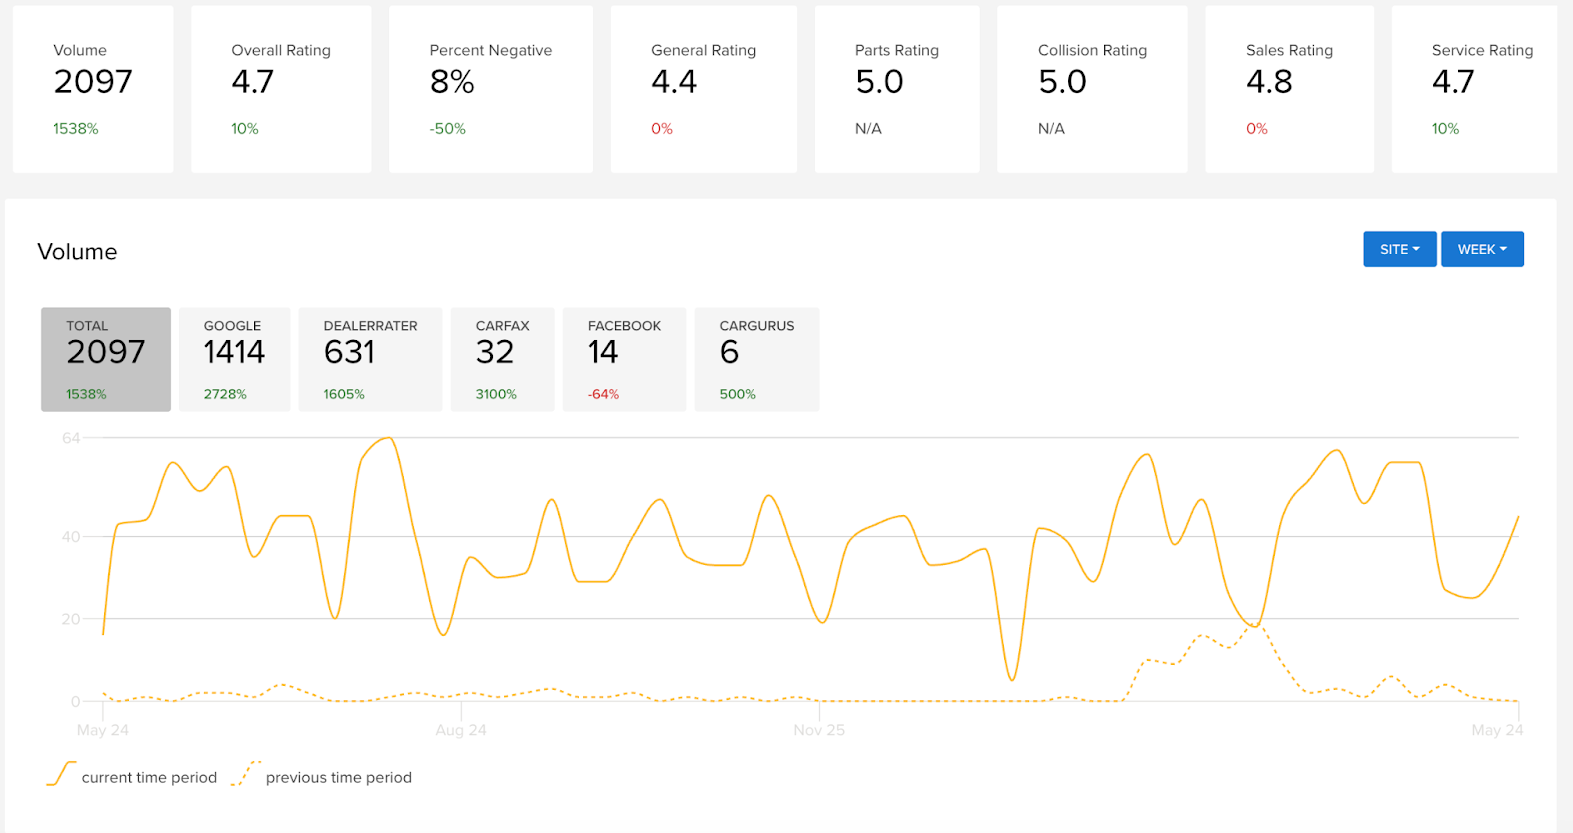1573x833 pixels.
Task: Open the Collision Rating card
Action: 1092,89
